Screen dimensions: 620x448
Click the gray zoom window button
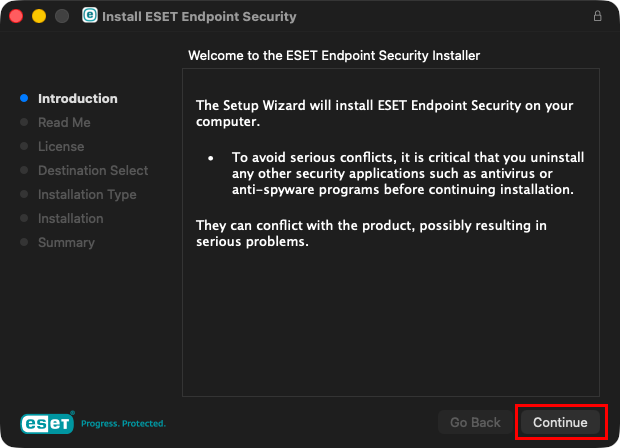click(x=61, y=17)
